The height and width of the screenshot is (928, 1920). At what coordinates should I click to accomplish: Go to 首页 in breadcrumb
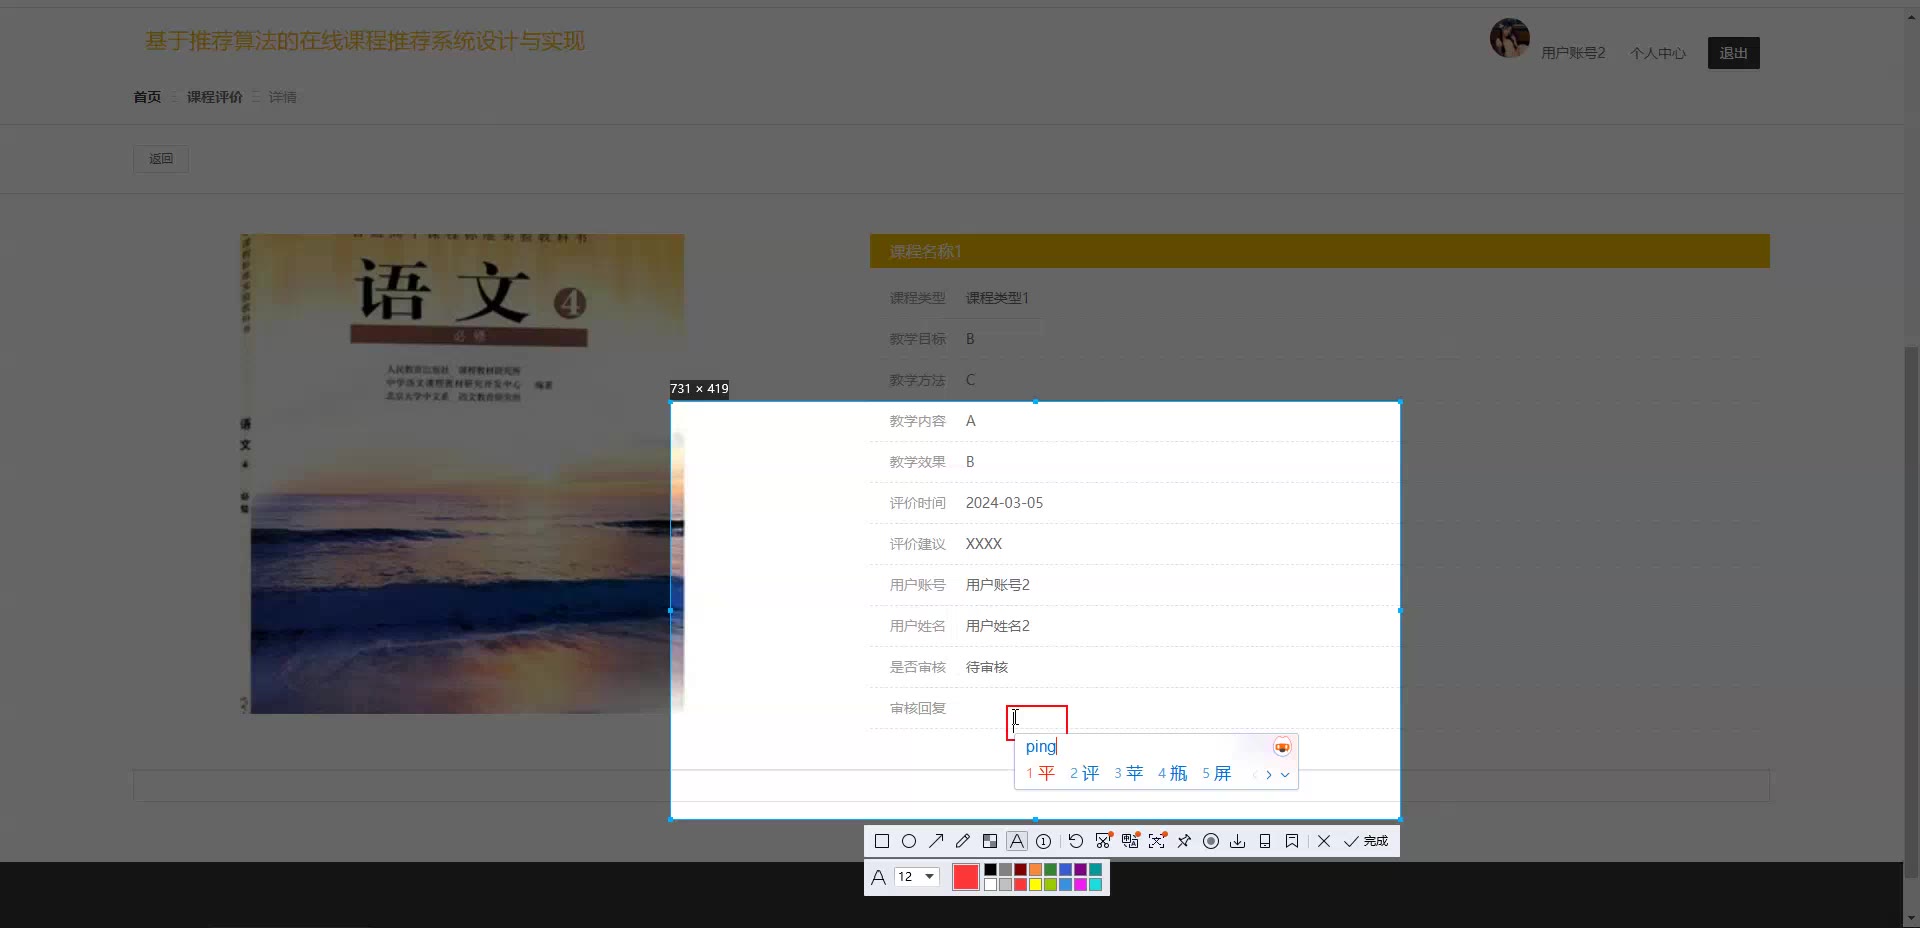[147, 97]
